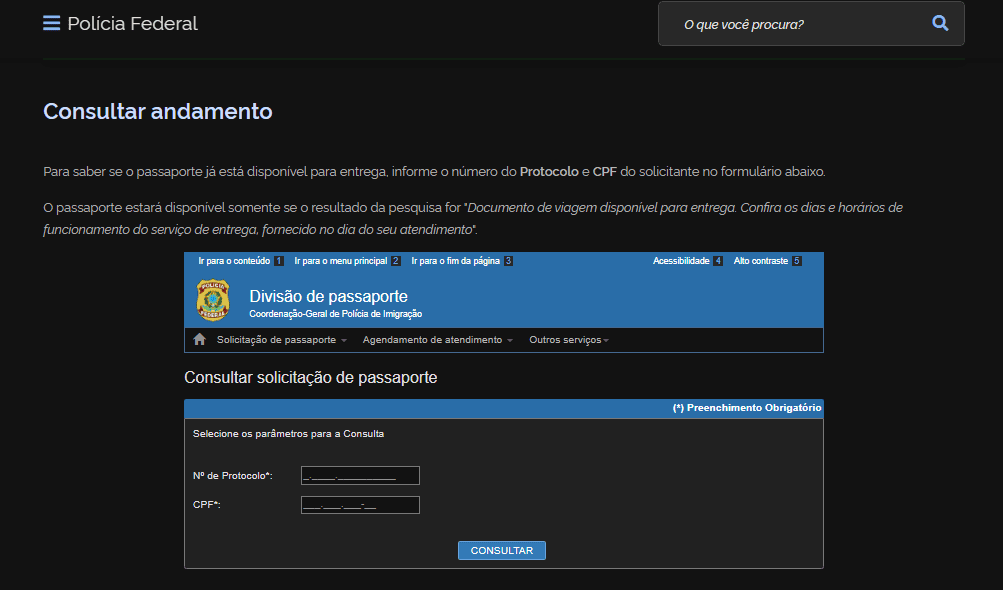Open the hamburger navigation menu
The image size is (1003, 590).
[51, 23]
